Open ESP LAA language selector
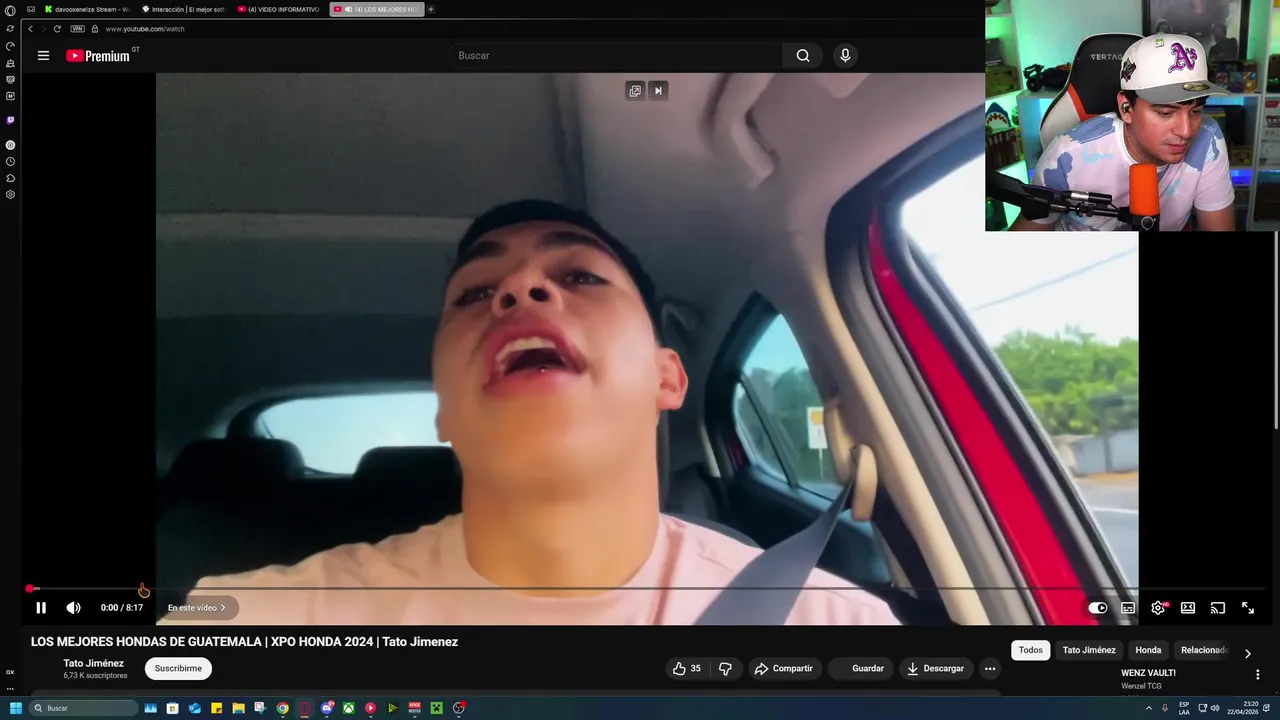Viewport: 1280px width, 720px height. (x=1184, y=708)
